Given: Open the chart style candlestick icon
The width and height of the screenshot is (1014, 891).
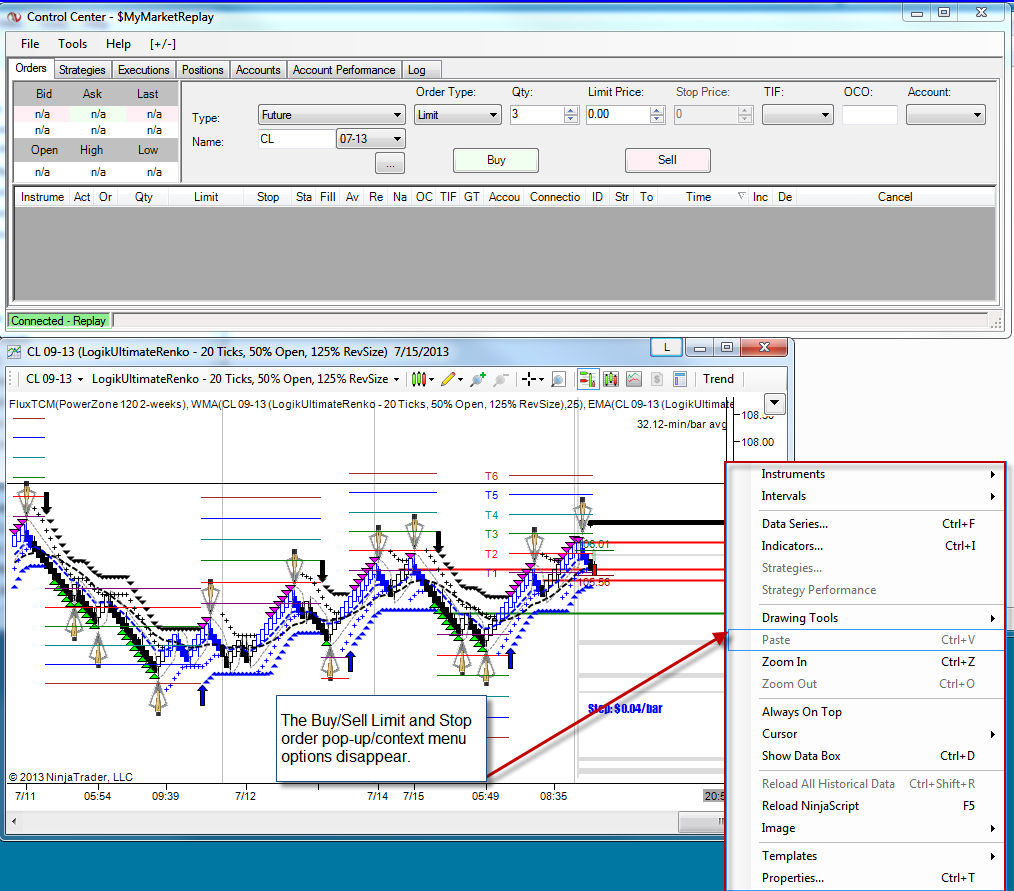Looking at the screenshot, I should click(417, 379).
